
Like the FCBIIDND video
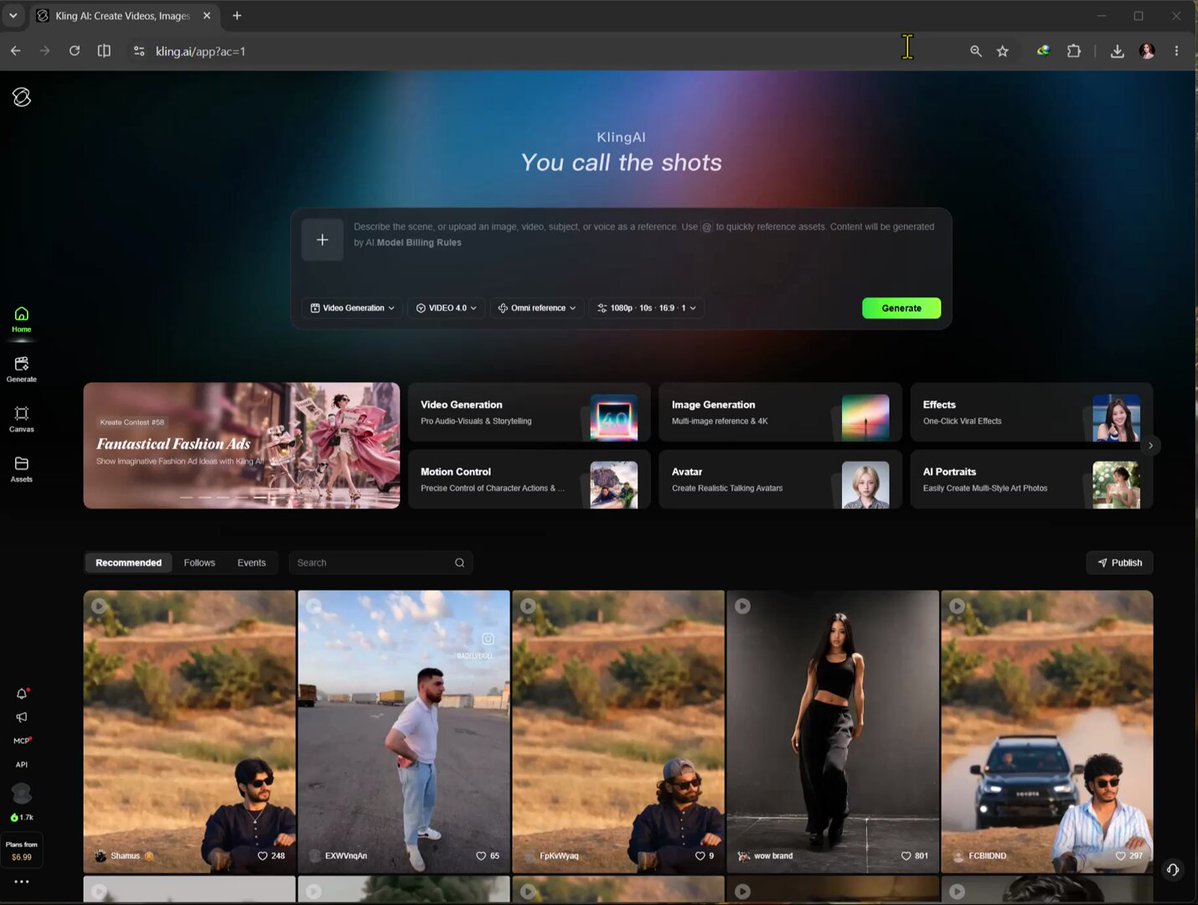1121,856
